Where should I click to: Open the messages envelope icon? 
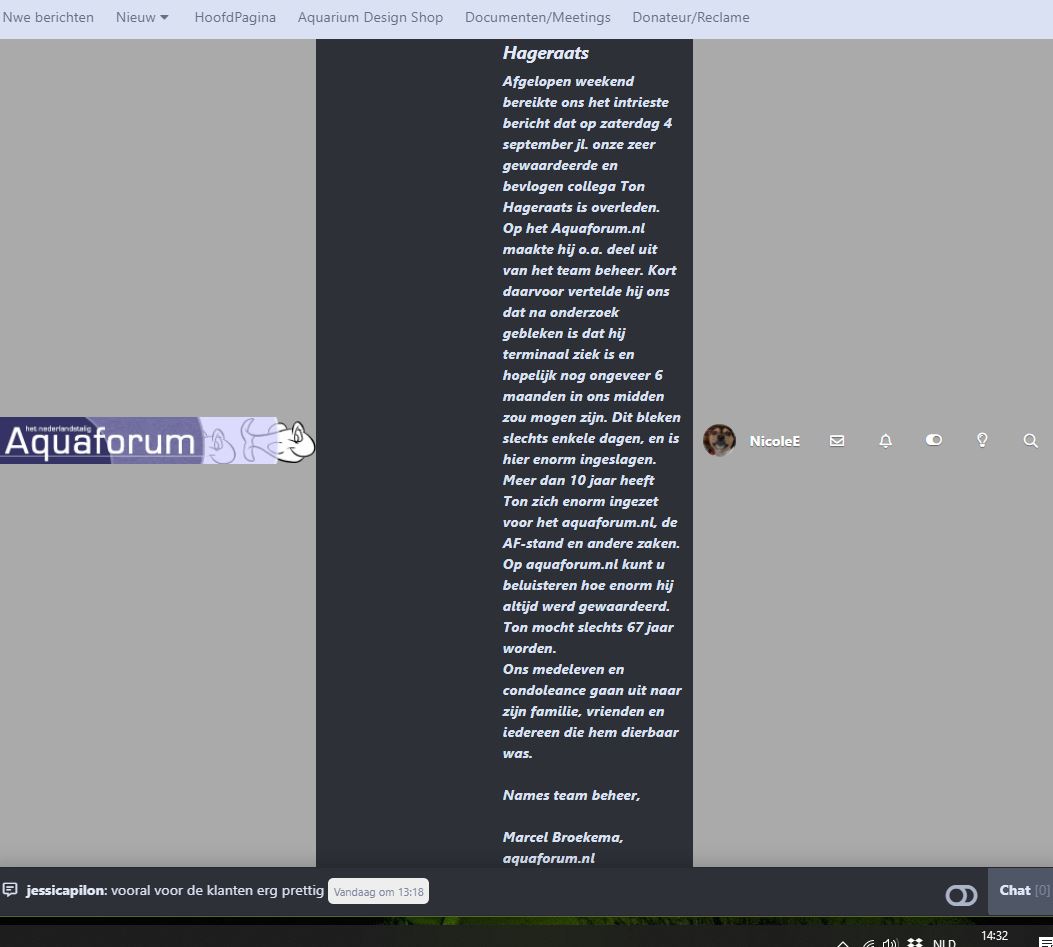(837, 440)
